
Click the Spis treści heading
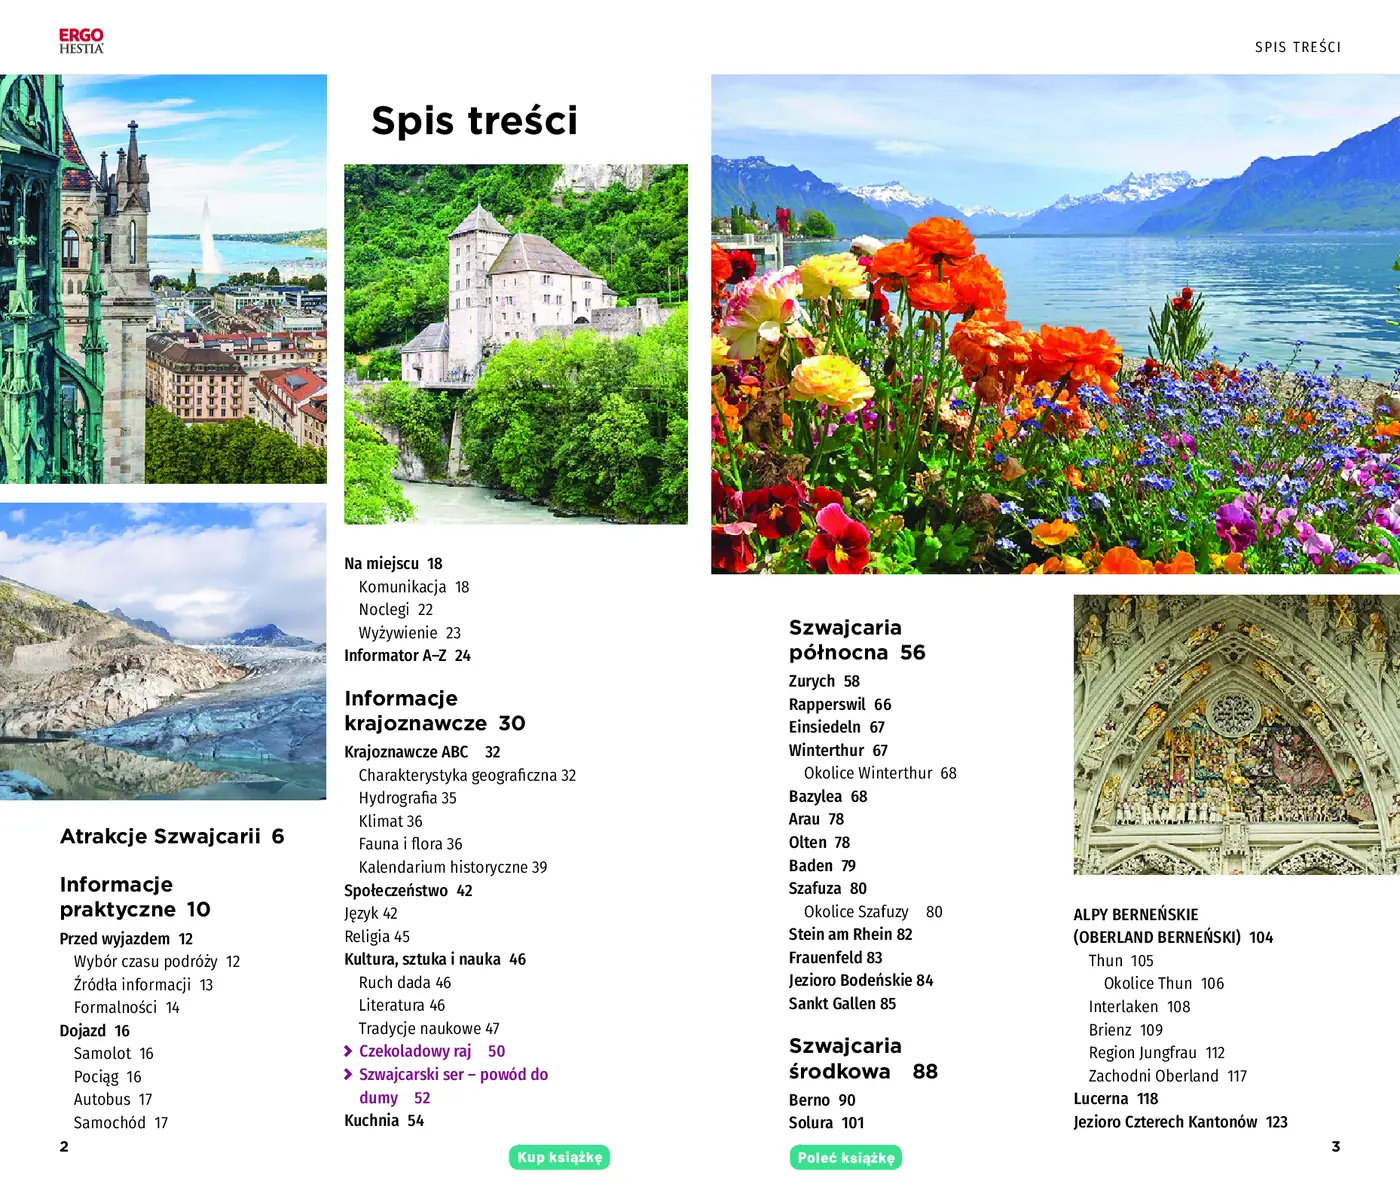click(x=474, y=120)
